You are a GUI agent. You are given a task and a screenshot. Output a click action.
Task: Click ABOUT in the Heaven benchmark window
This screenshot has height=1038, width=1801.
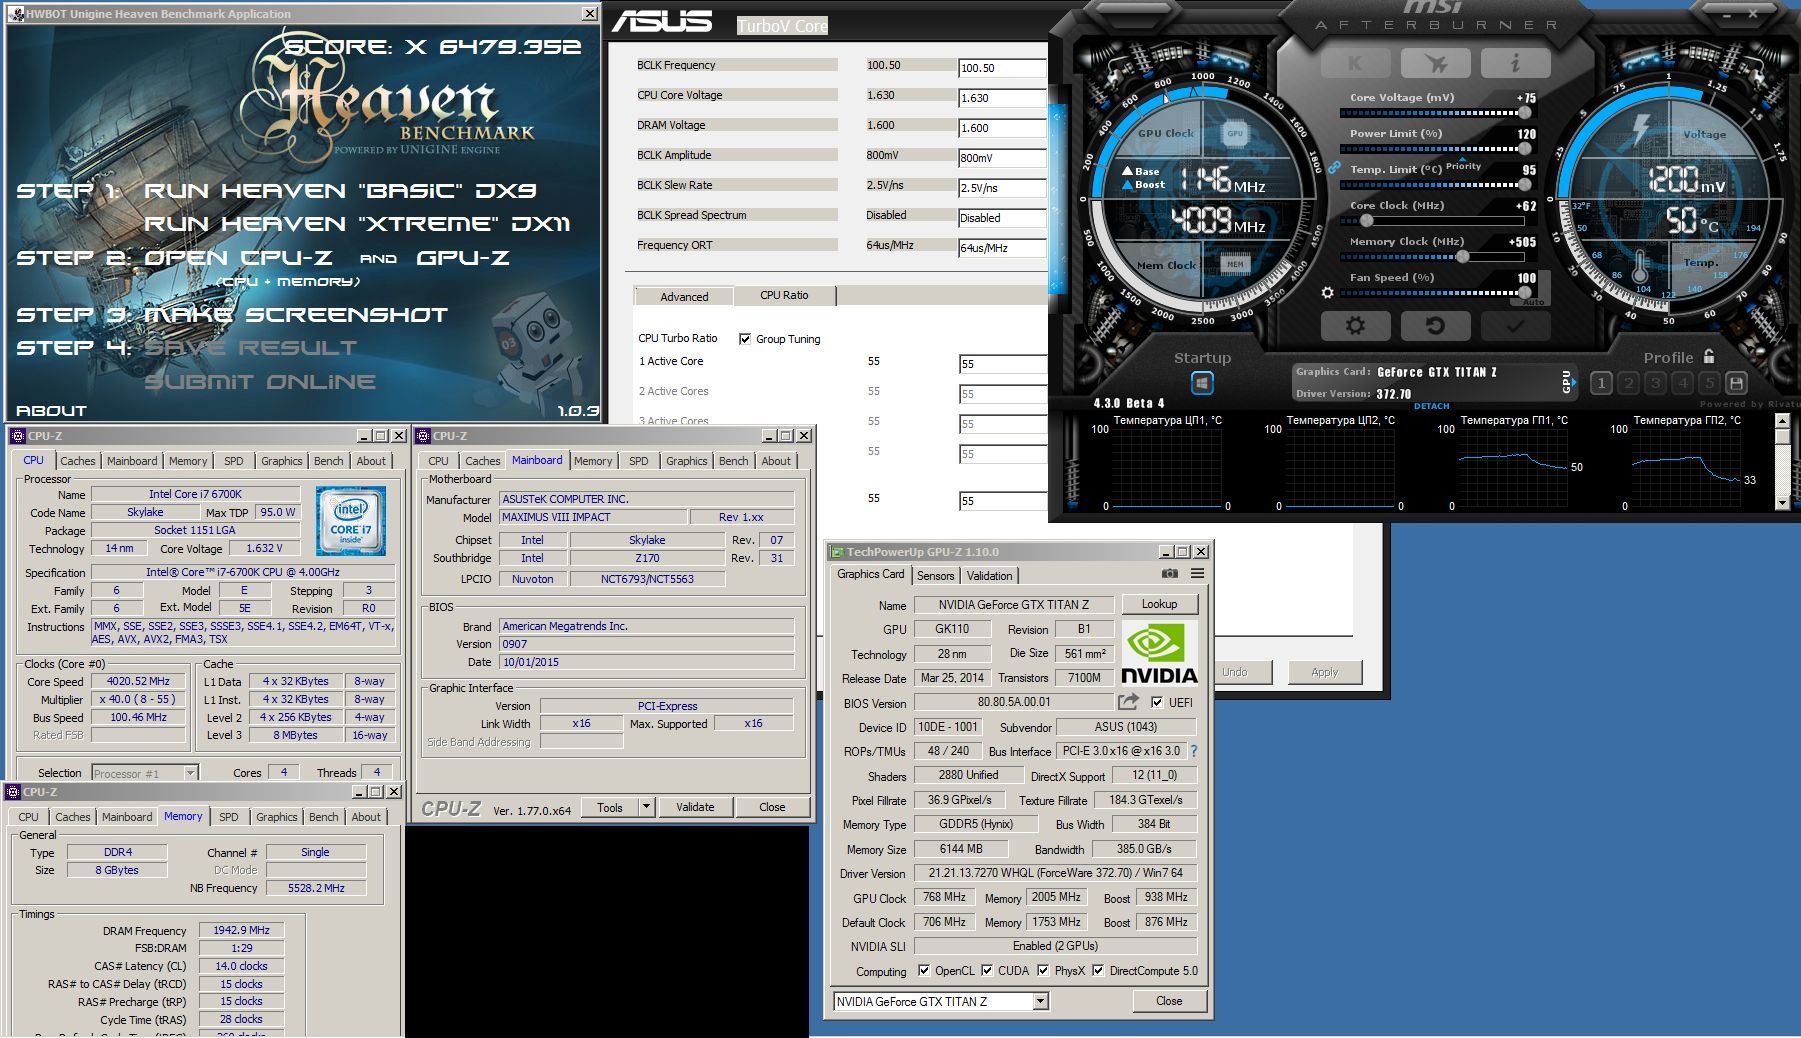coord(51,410)
